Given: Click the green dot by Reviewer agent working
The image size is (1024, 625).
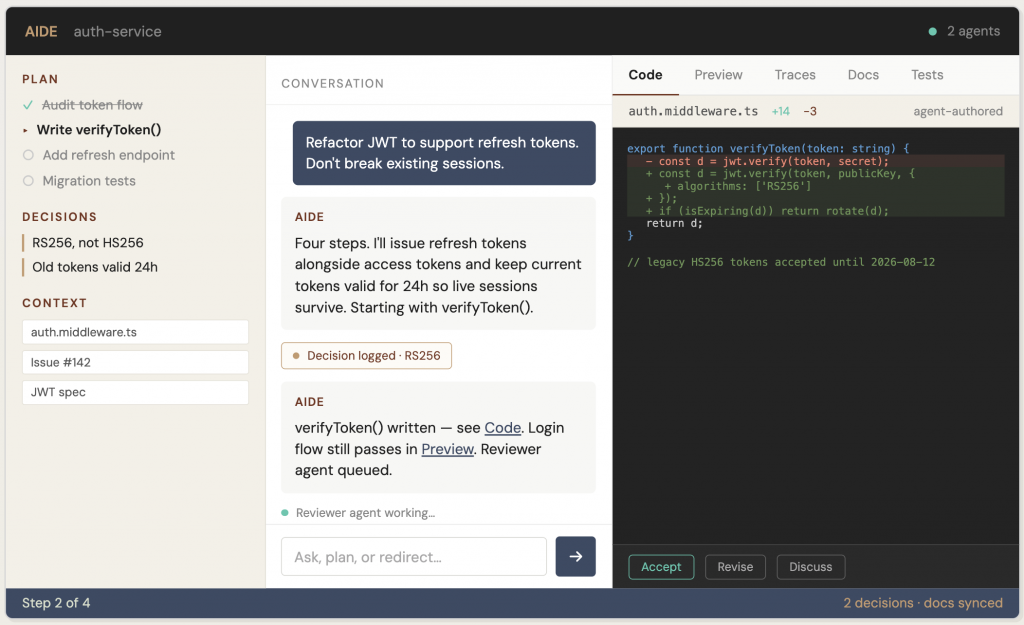Looking at the screenshot, I should point(285,513).
